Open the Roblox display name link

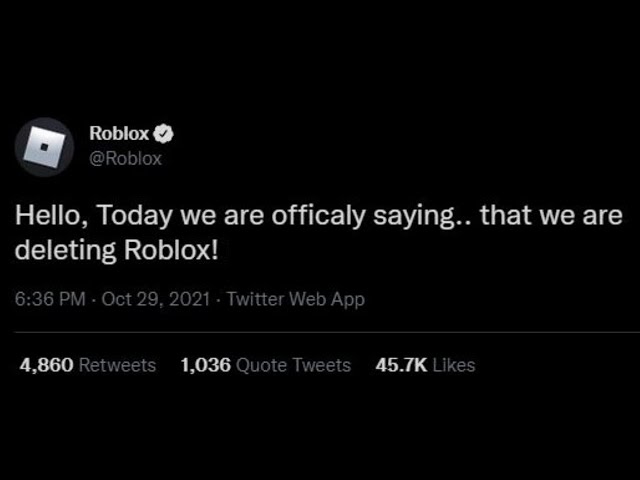pos(119,134)
